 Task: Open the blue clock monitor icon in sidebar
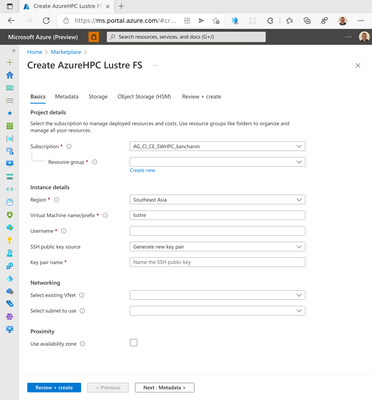(x=10, y=202)
